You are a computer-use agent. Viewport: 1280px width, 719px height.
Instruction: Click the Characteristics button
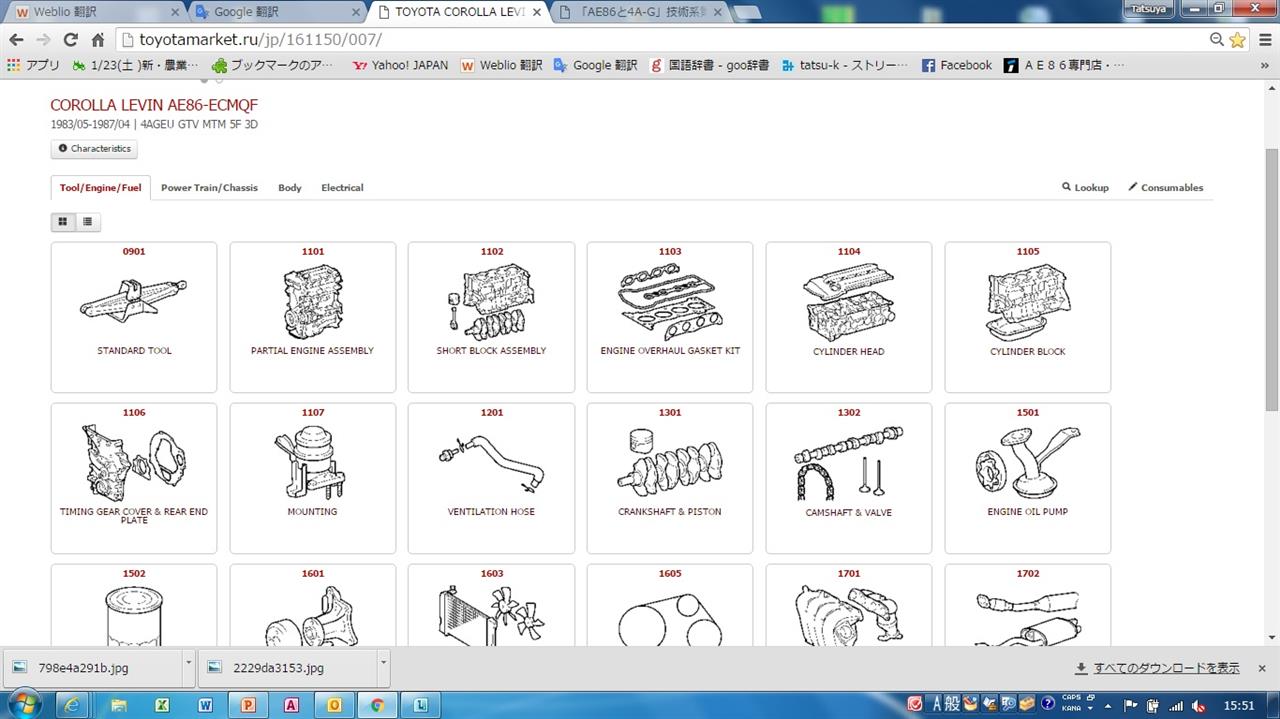click(94, 149)
